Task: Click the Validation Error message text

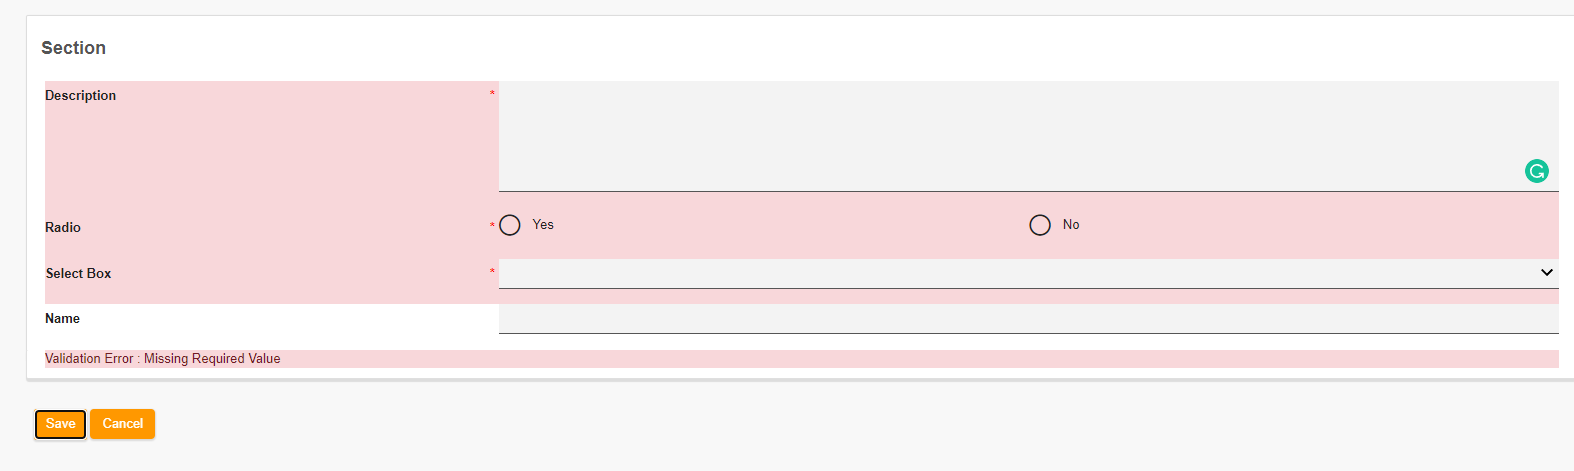Action: (163, 359)
